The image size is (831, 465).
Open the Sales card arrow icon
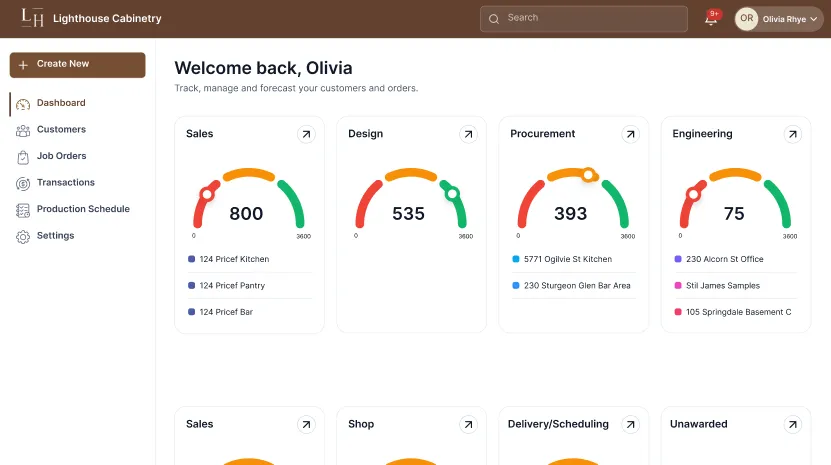tap(306, 134)
